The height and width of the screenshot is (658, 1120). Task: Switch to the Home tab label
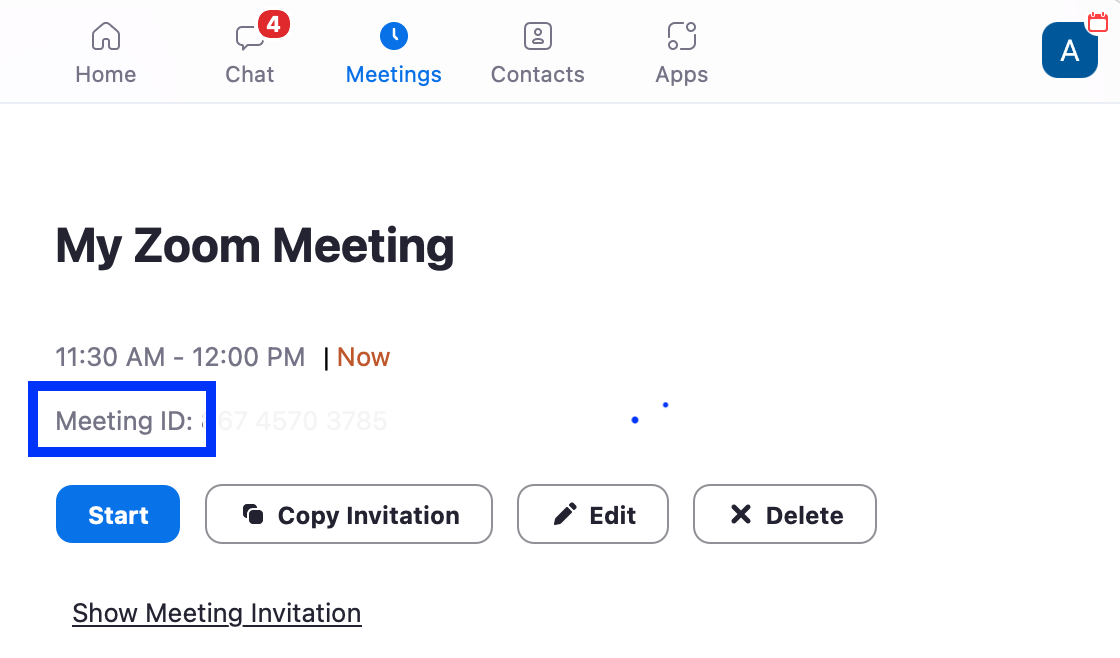click(x=106, y=74)
